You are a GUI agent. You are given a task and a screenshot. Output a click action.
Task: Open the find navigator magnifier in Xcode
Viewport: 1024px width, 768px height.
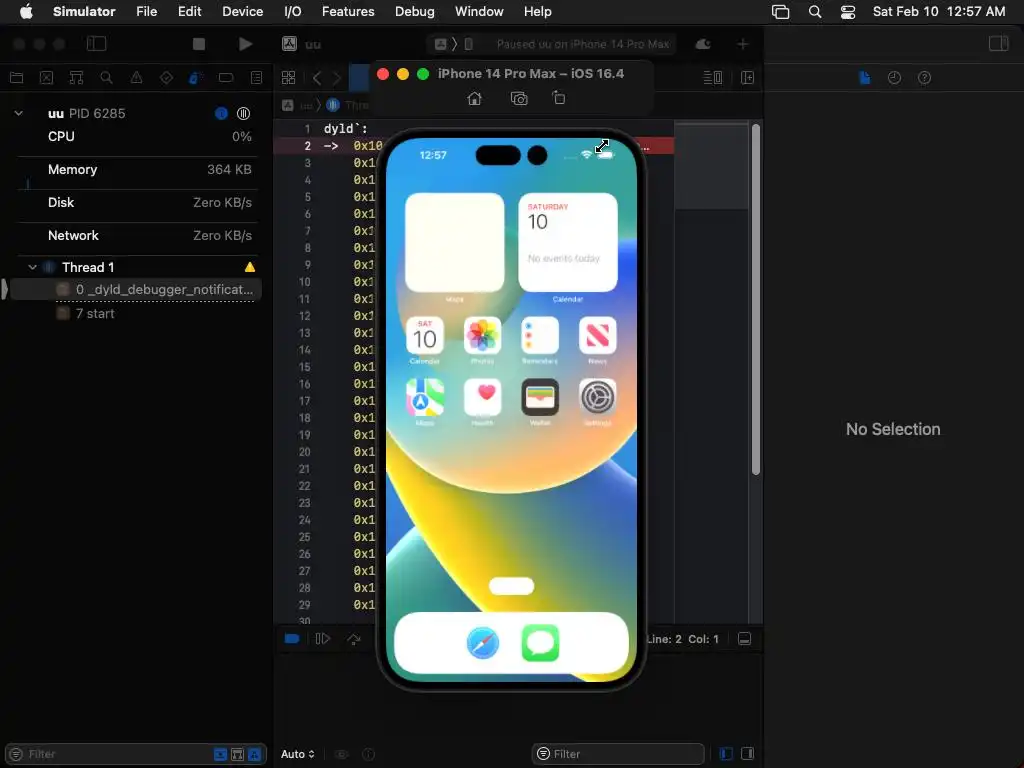[106, 78]
